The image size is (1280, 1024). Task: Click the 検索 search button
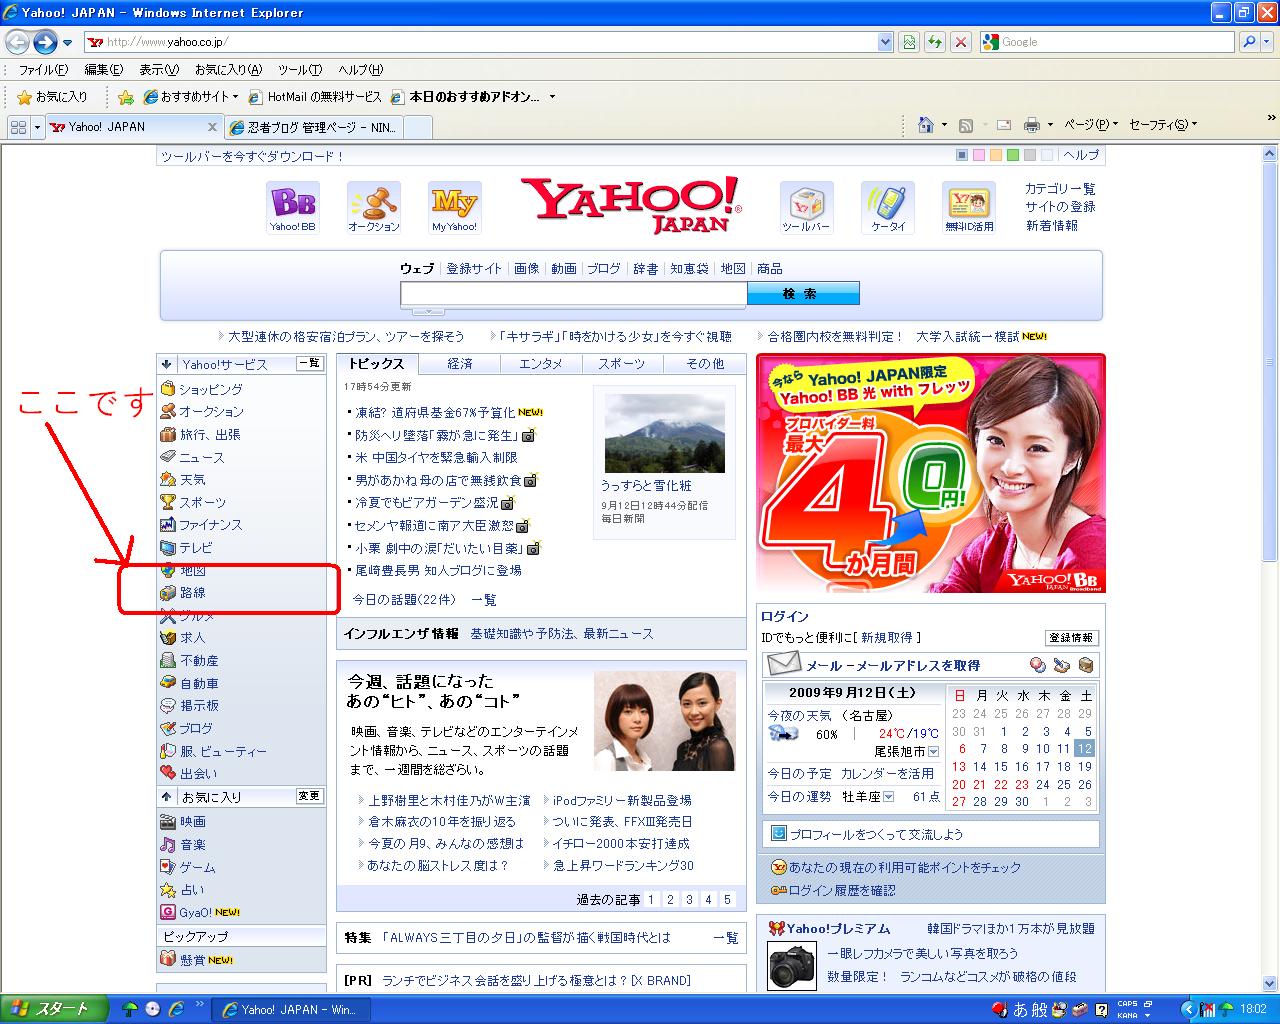tap(802, 293)
